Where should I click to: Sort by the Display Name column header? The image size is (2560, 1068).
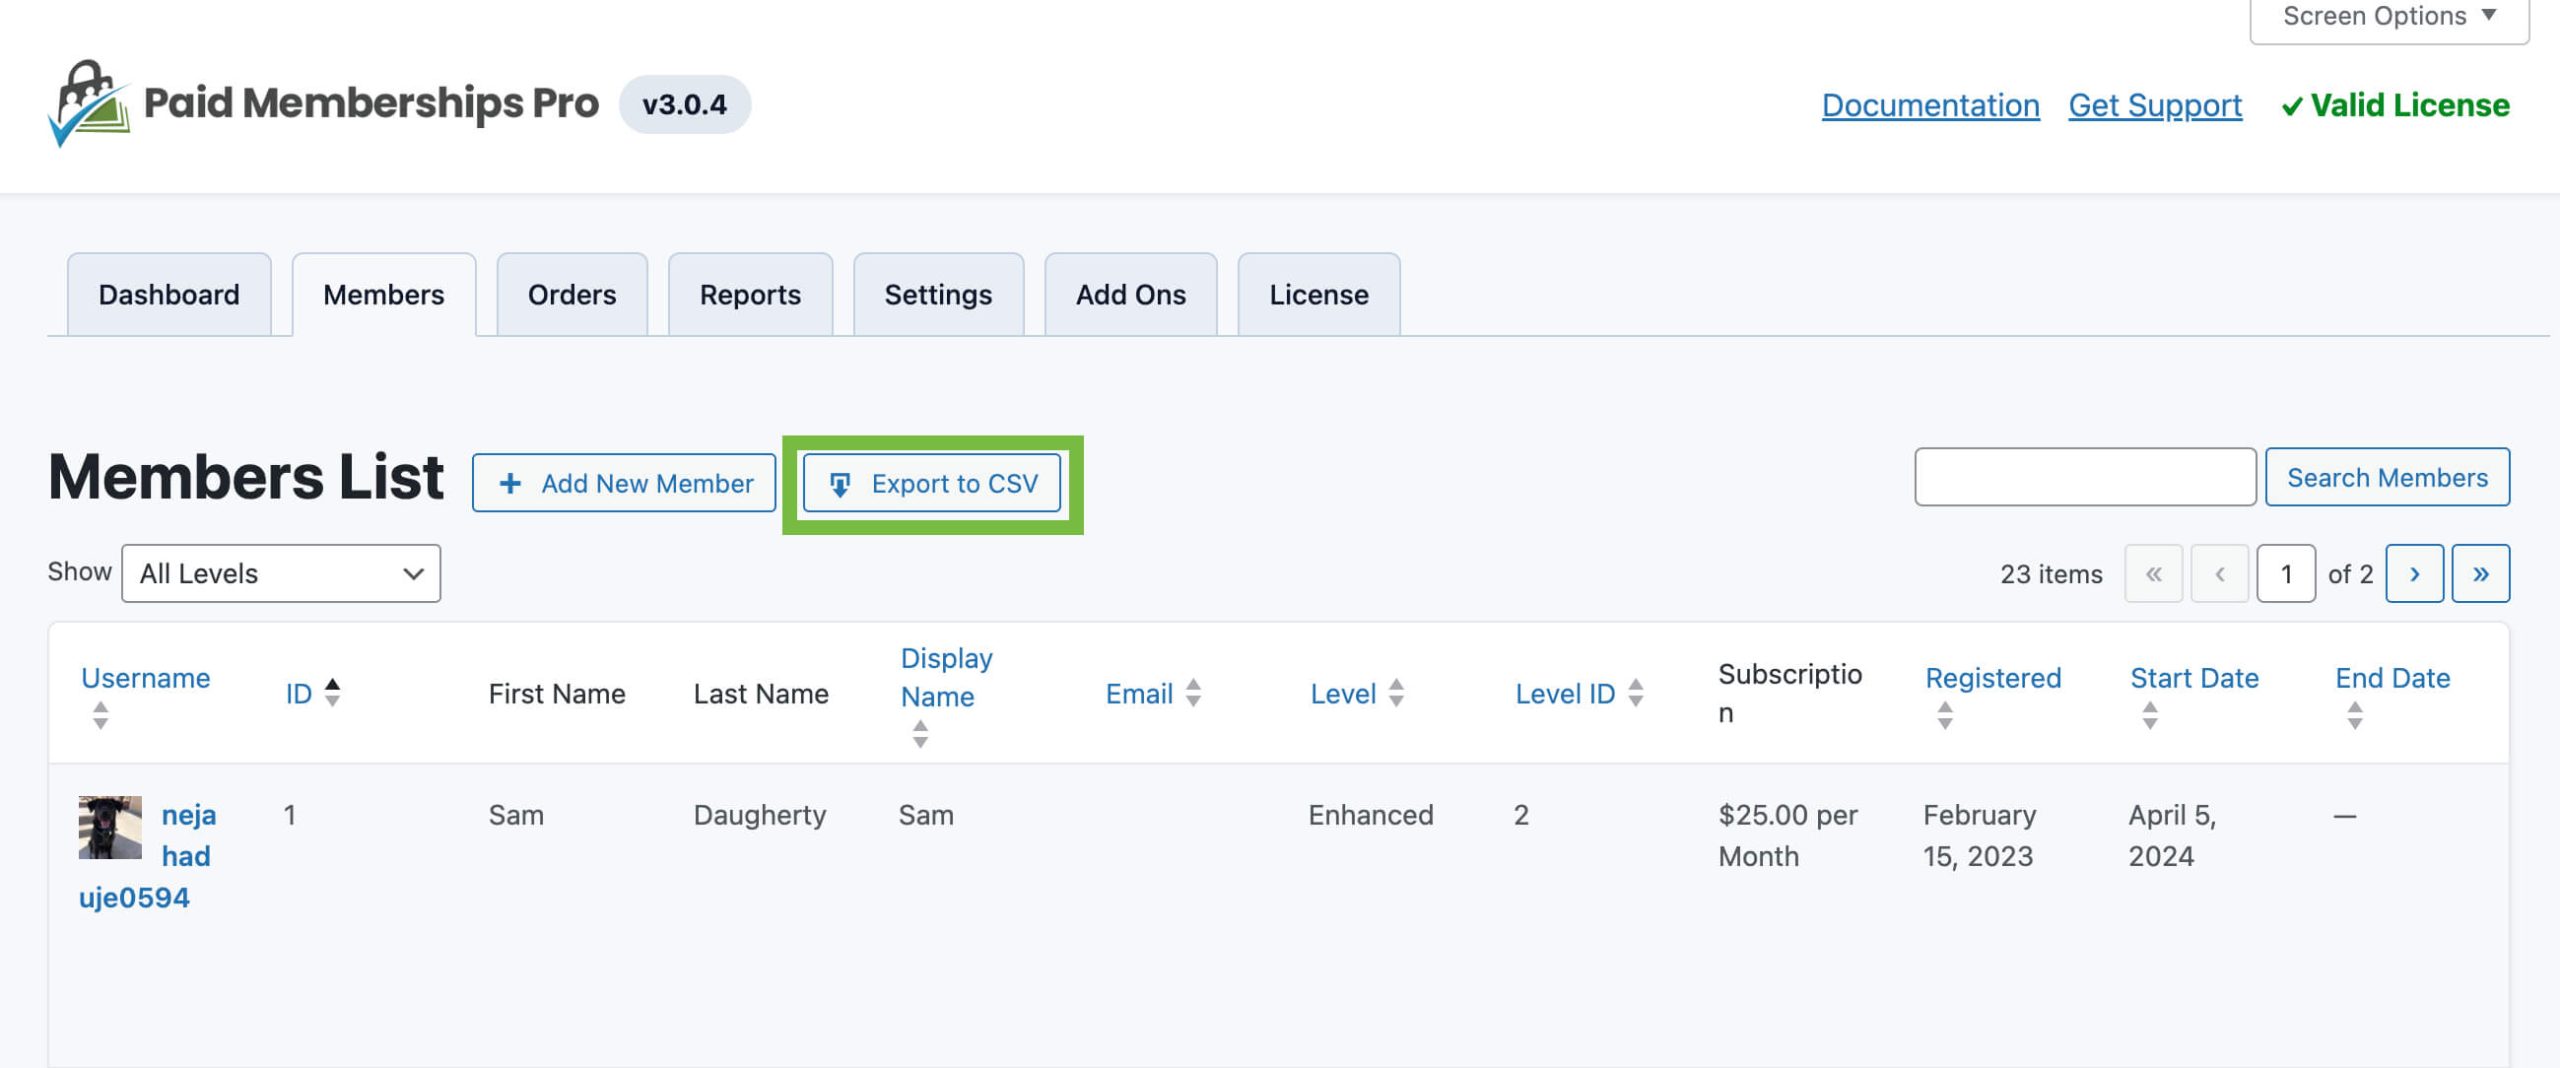point(947,677)
